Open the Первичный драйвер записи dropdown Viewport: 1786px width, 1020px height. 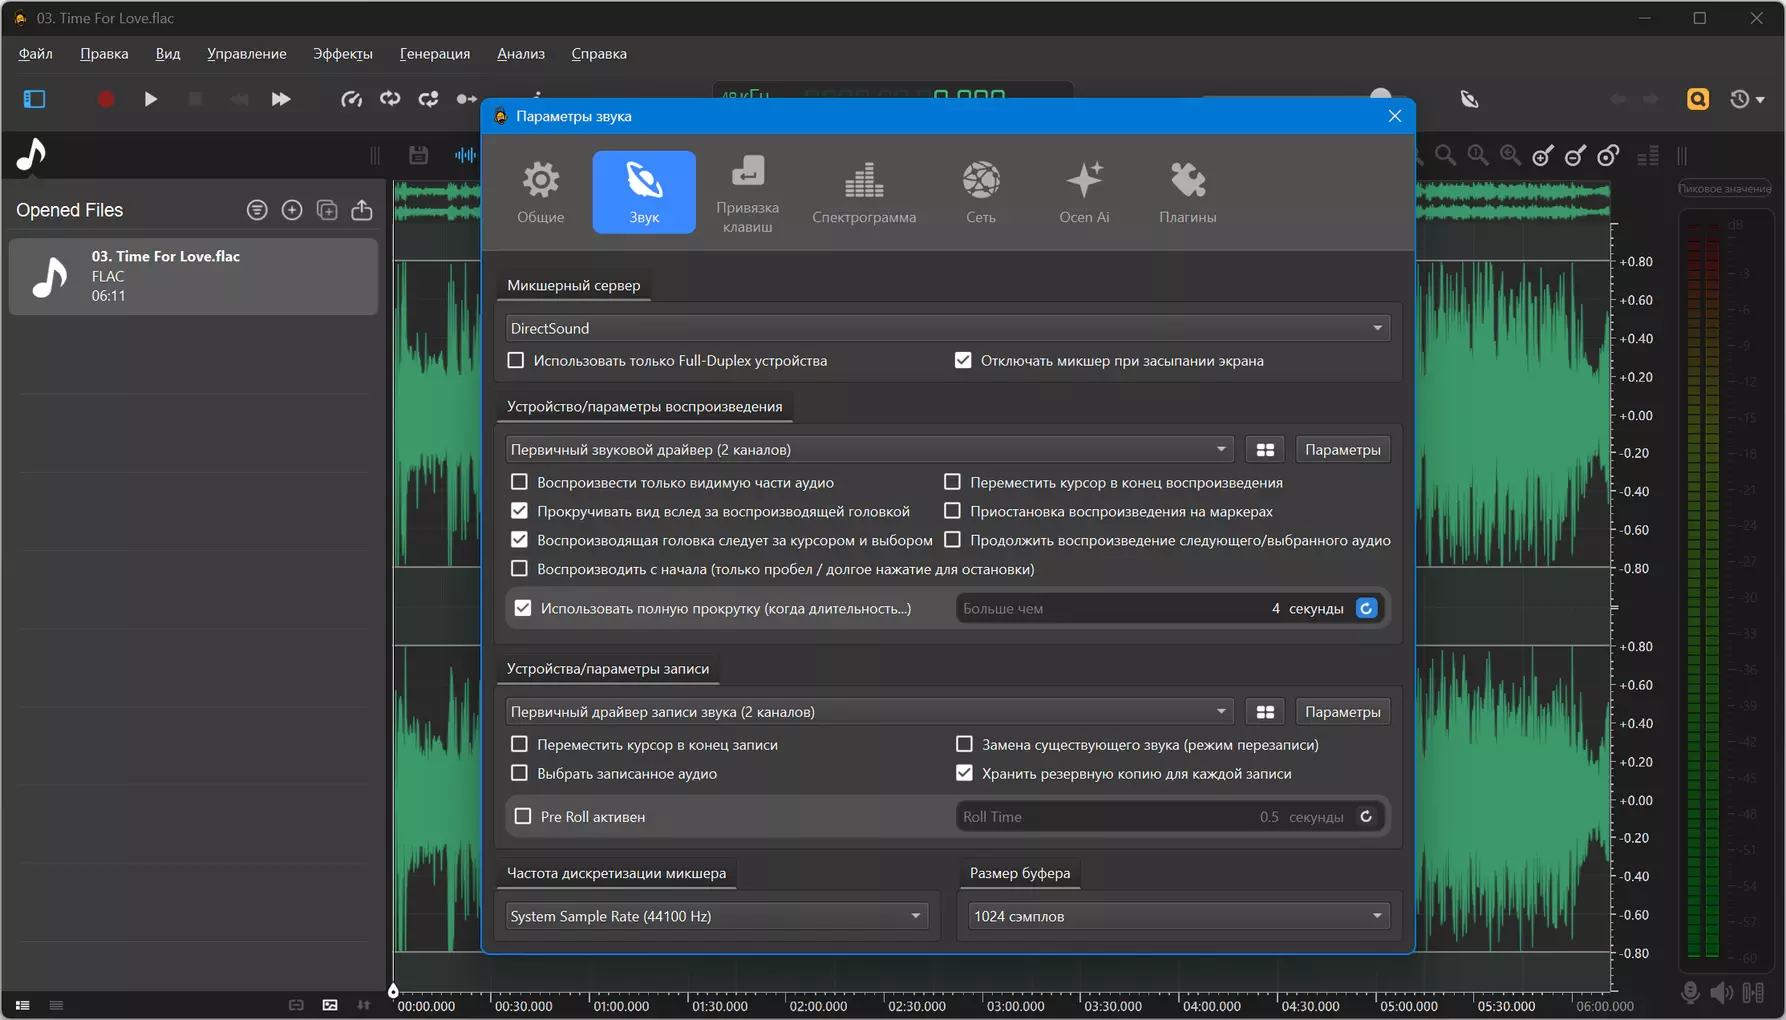pyautogui.click(x=869, y=712)
